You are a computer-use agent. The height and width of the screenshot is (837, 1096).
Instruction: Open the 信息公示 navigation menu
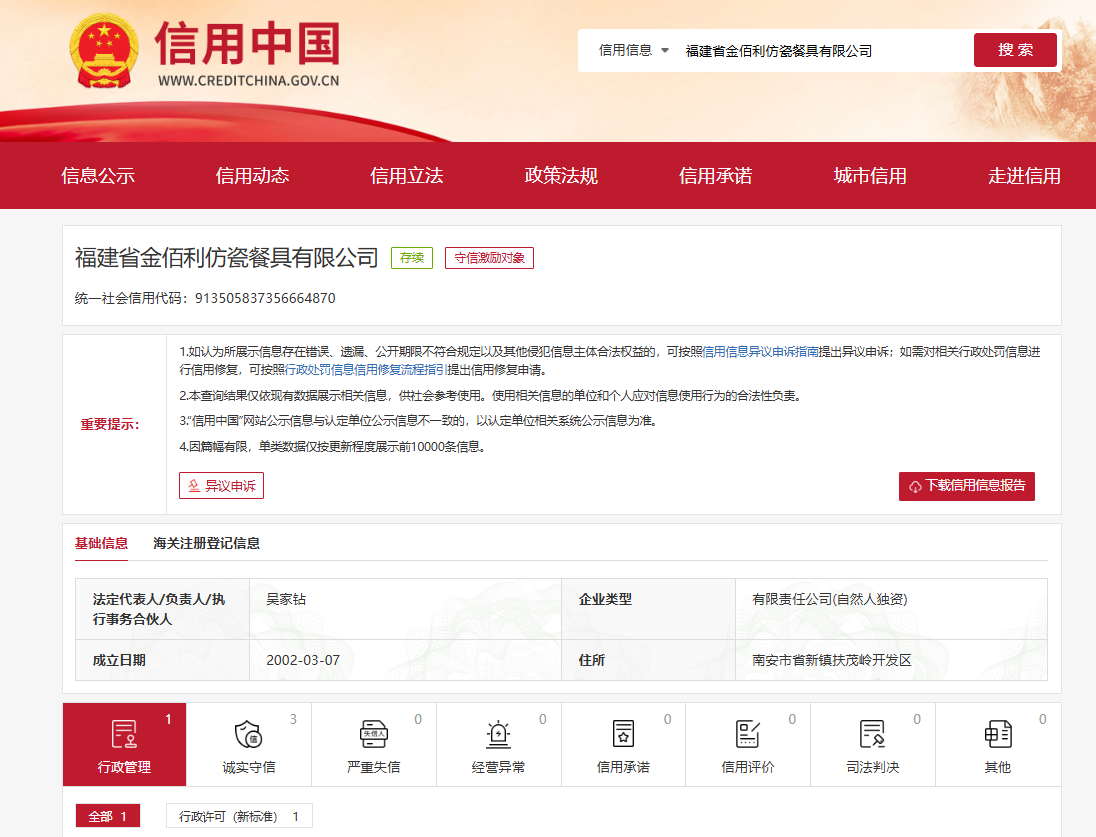(x=98, y=176)
